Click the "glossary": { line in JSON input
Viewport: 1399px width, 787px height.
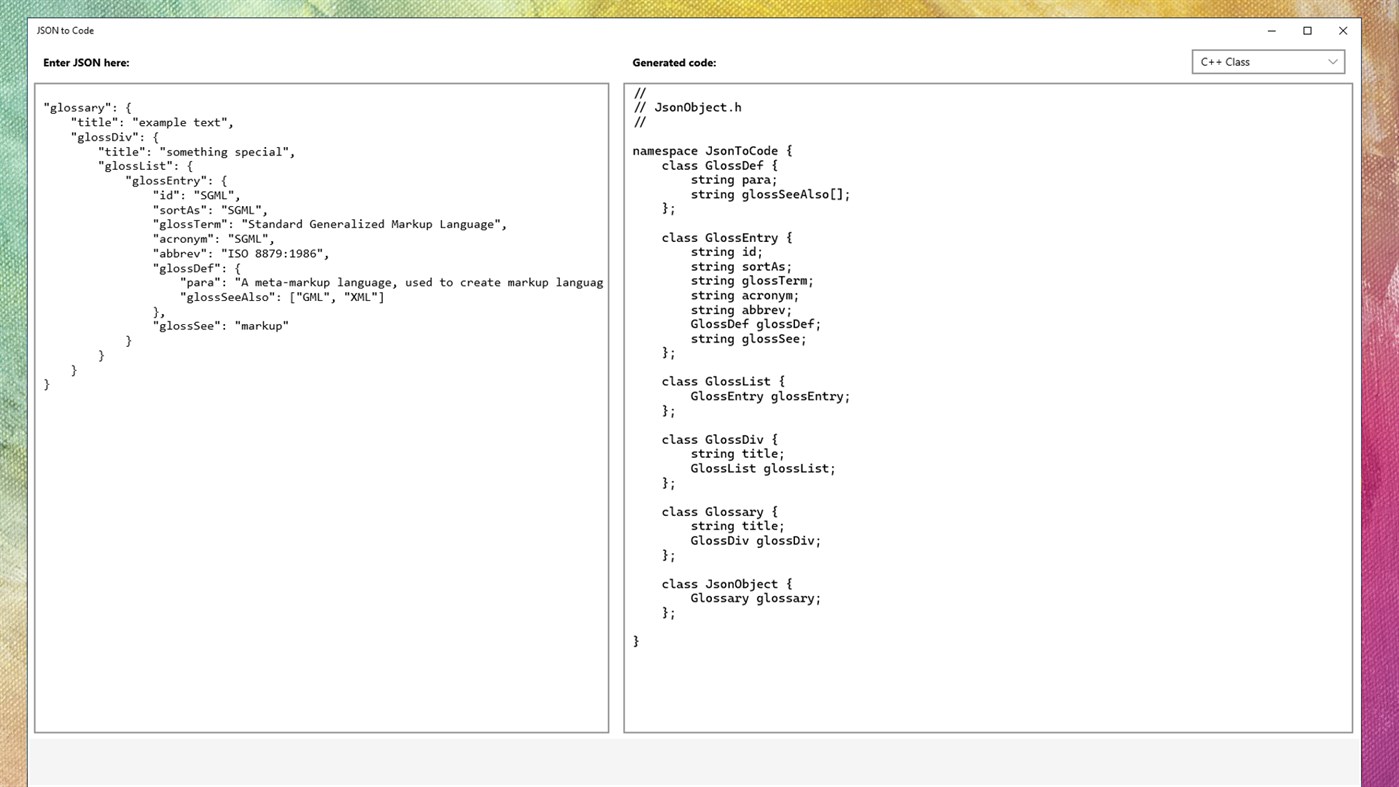[87, 108]
